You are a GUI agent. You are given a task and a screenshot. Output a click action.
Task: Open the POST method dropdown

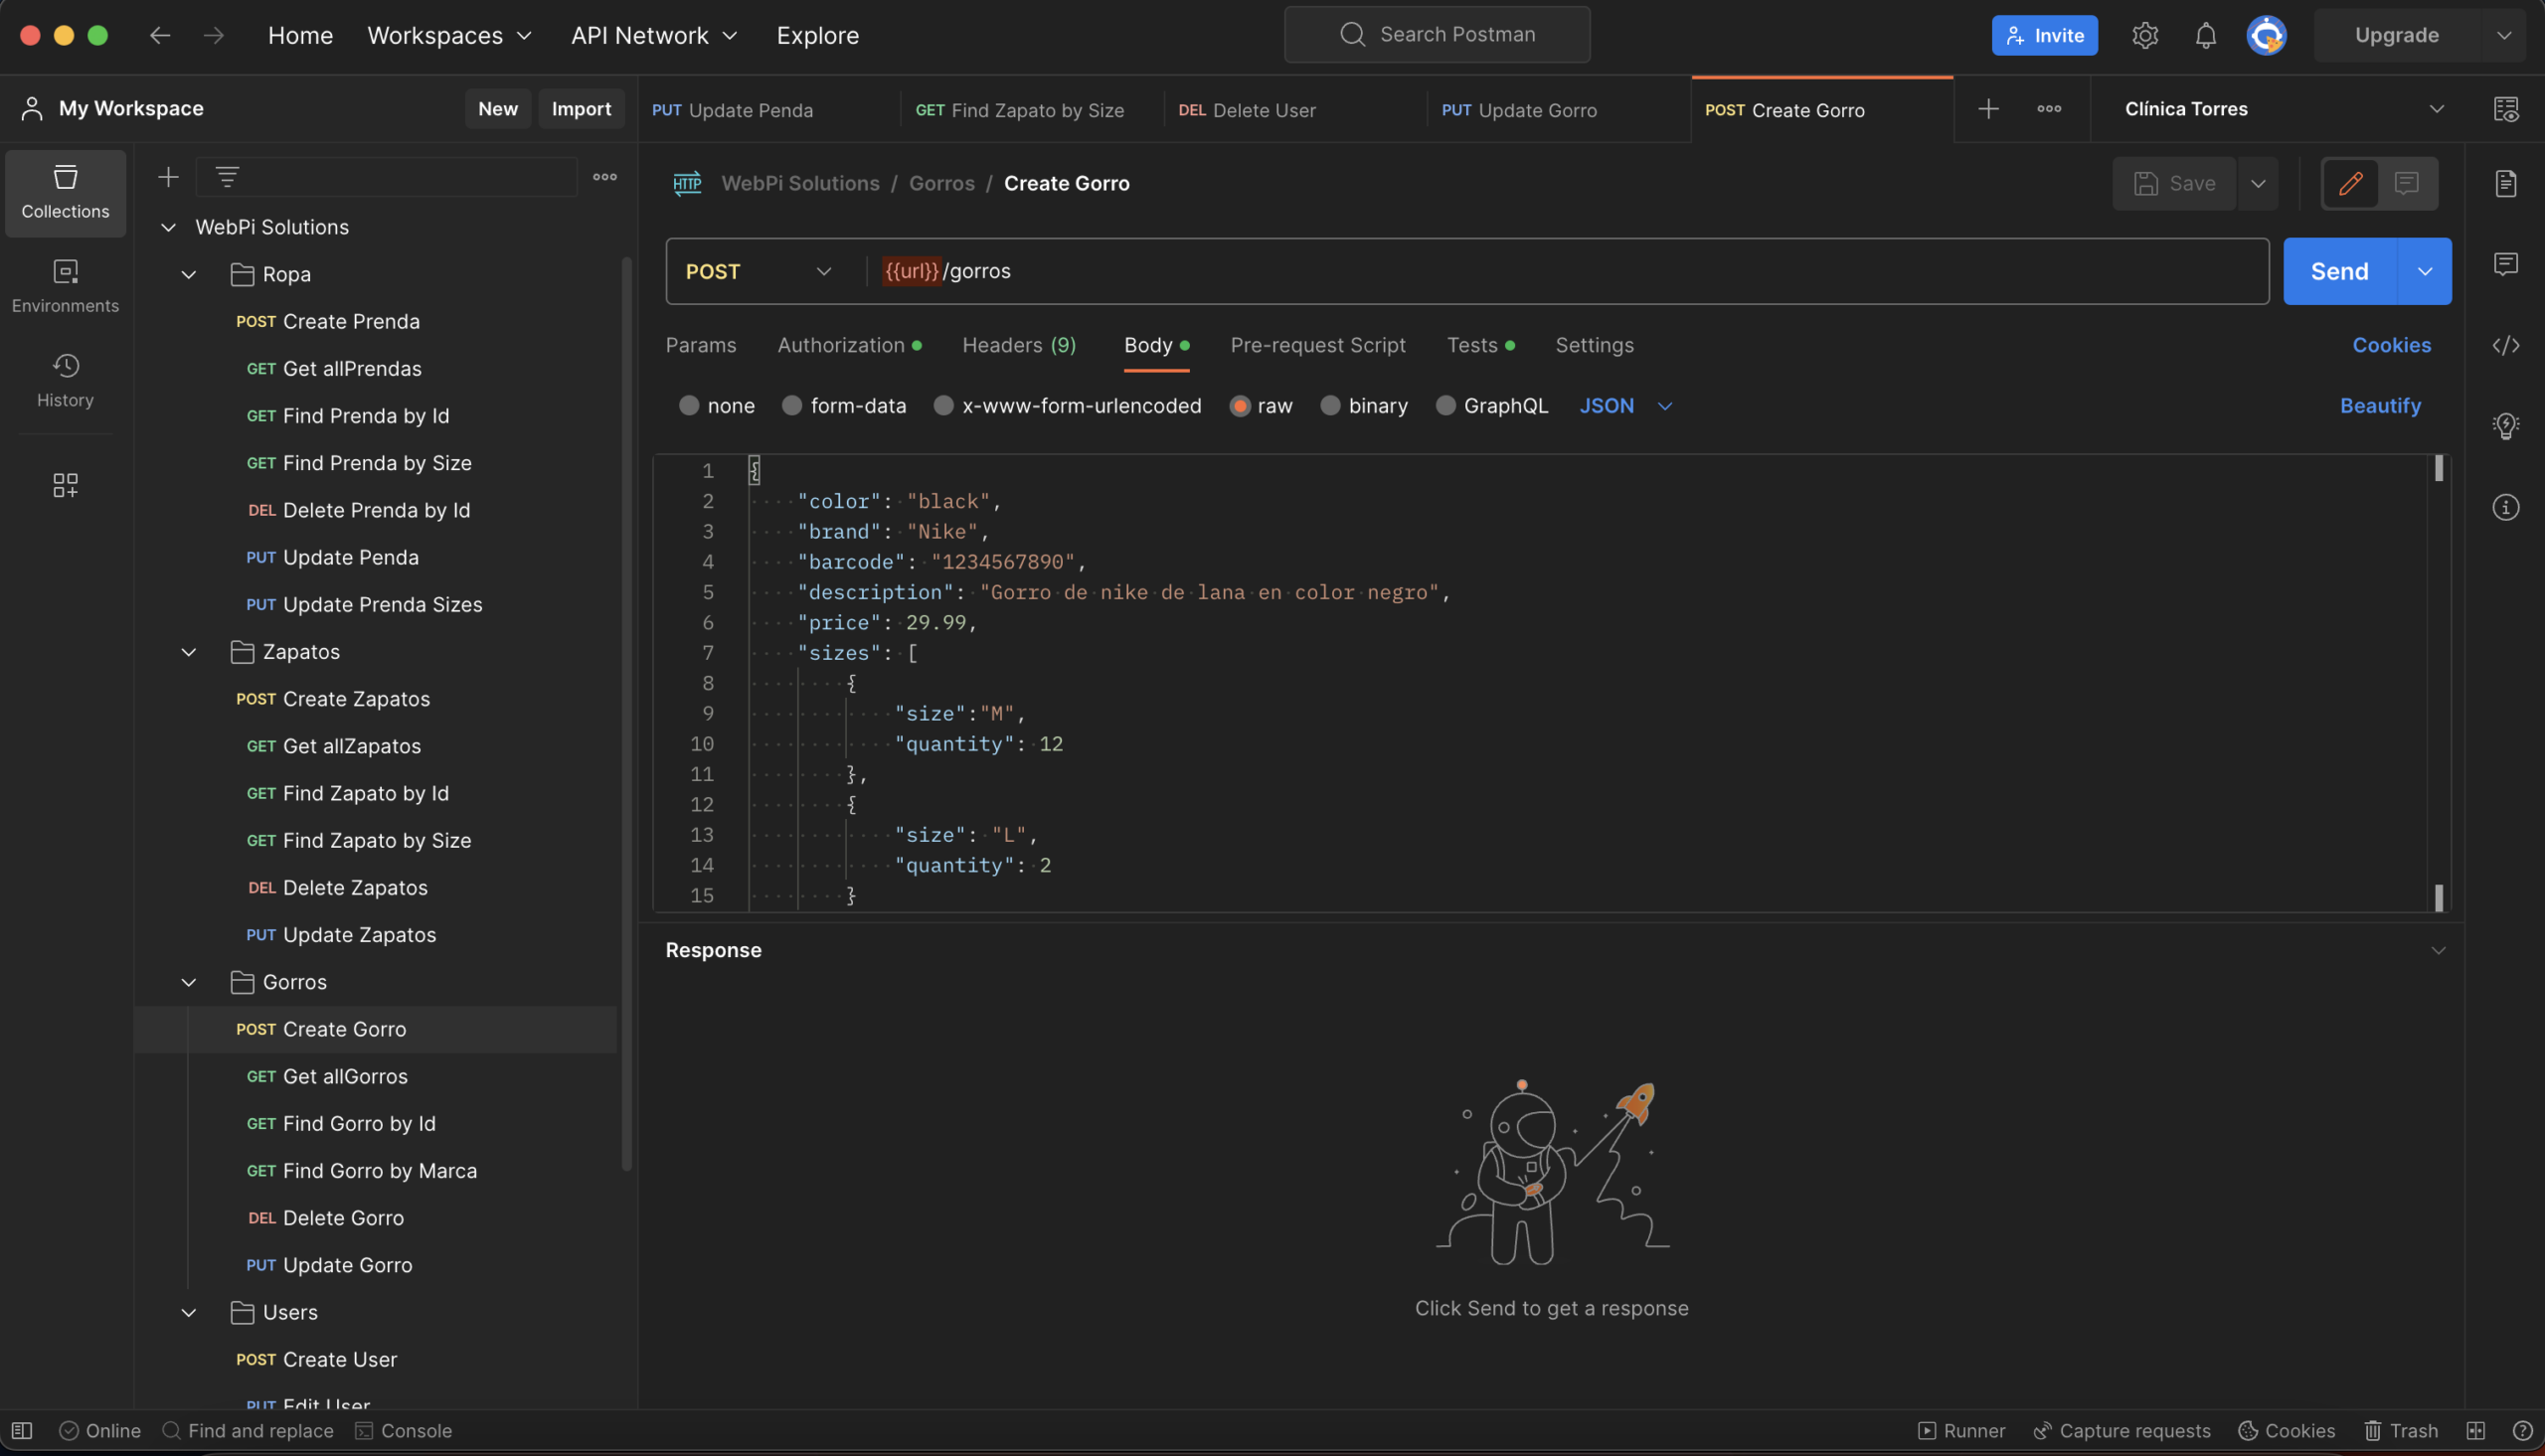pos(759,272)
